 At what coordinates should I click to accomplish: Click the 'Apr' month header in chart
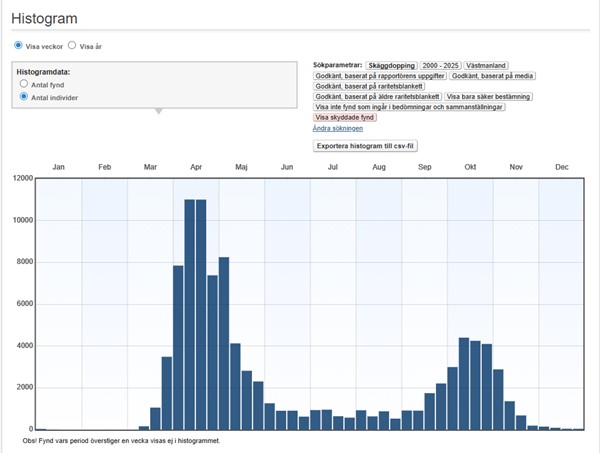pos(196,167)
